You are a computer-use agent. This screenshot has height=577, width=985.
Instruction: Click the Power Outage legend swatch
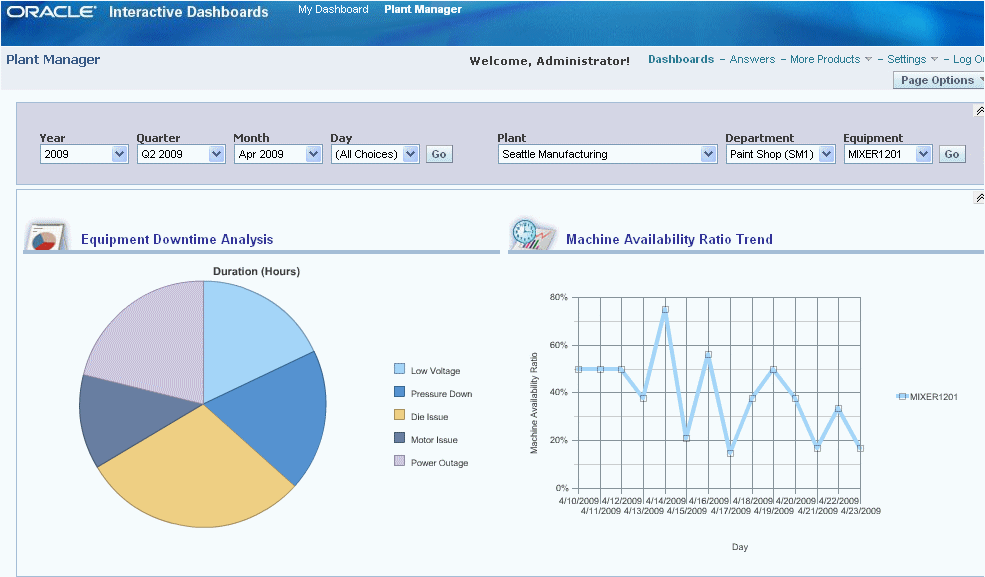pyautogui.click(x=399, y=460)
